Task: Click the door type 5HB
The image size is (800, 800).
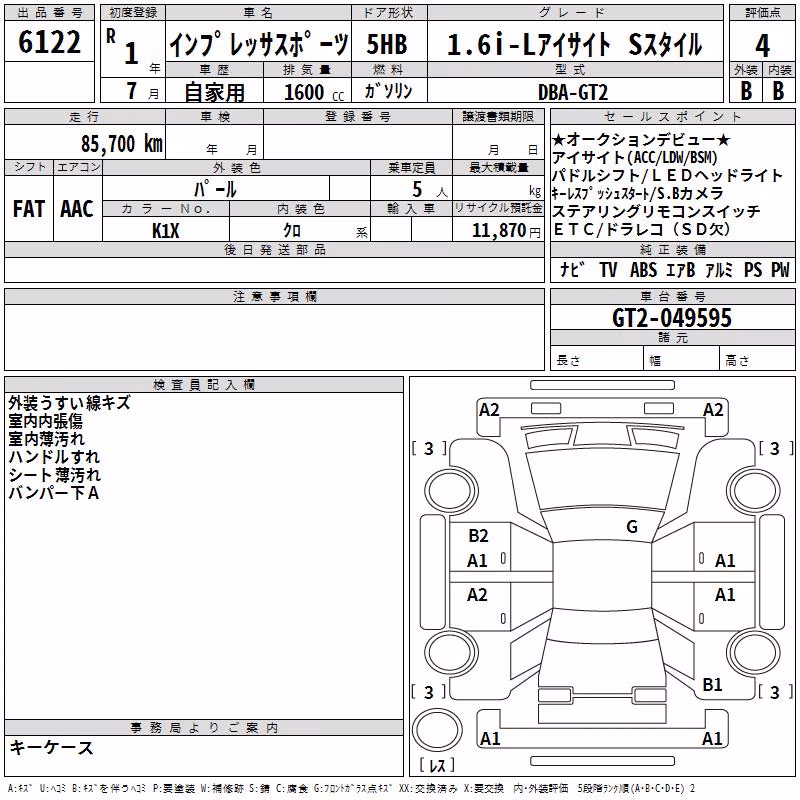Action: [x=387, y=44]
